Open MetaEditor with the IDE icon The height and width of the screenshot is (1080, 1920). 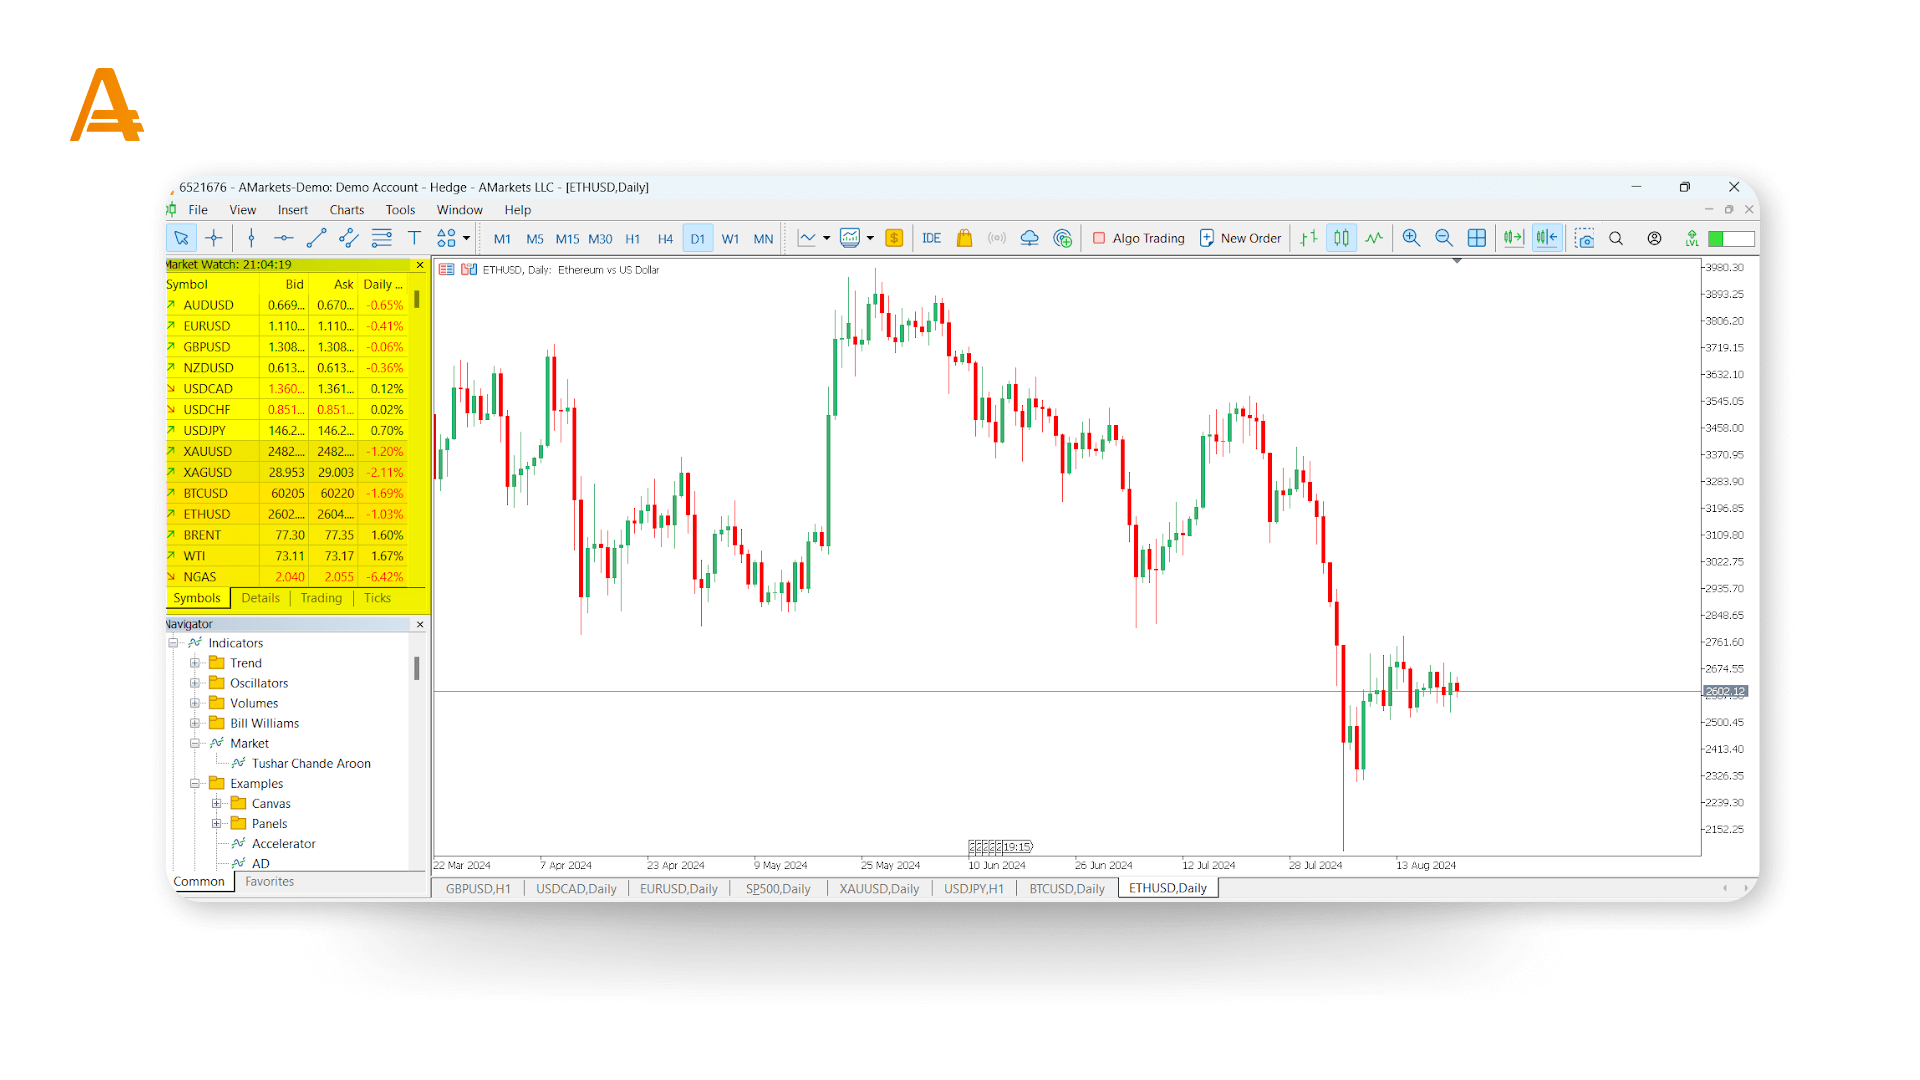pyautogui.click(x=931, y=238)
